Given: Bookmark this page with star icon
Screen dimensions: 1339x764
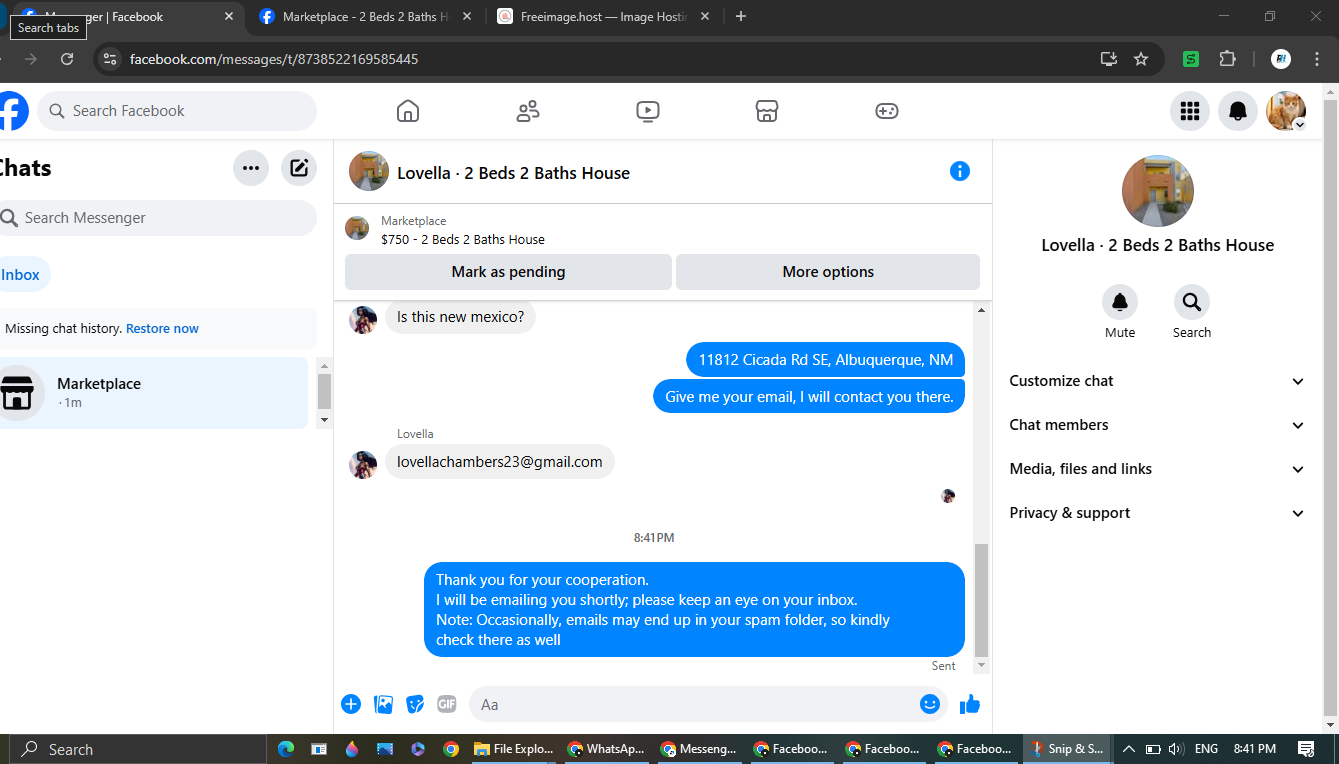Looking at the screenshot, I should coord(1141,59).
